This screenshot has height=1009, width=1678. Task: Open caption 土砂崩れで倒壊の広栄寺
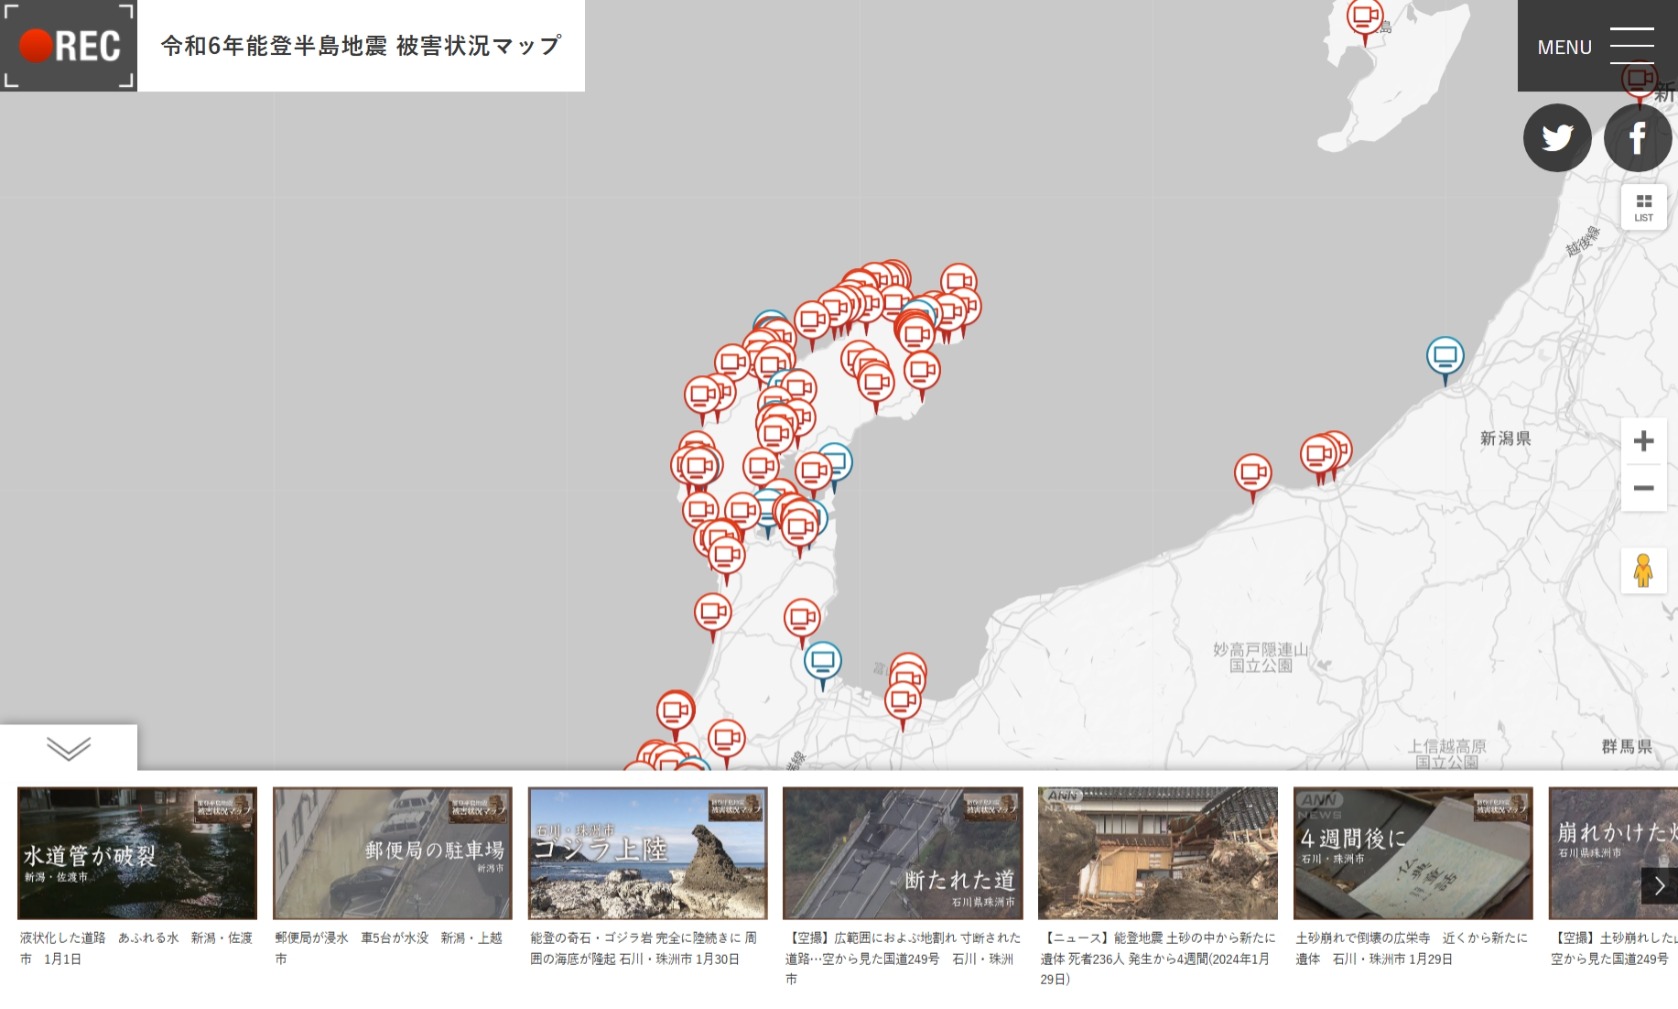coord(1412,948)
